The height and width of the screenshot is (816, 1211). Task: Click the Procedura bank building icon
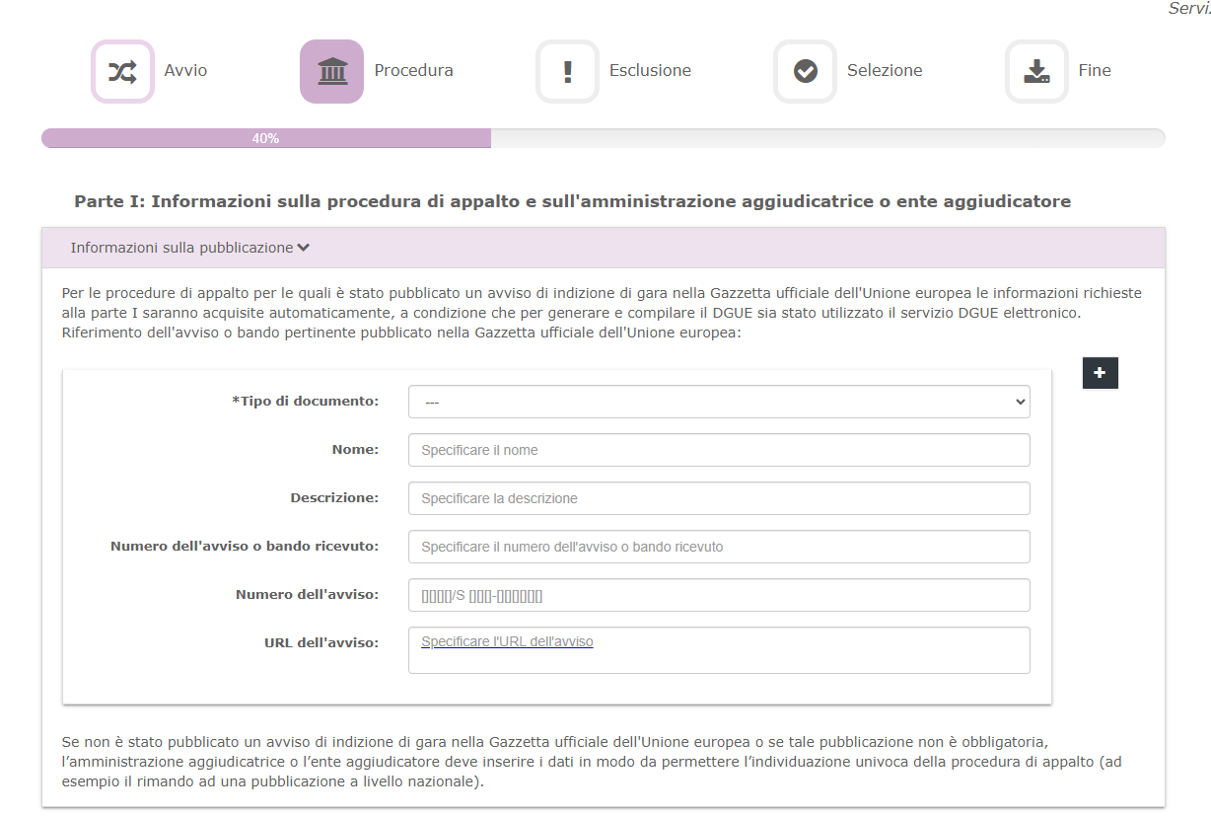(x=331, y=71)
